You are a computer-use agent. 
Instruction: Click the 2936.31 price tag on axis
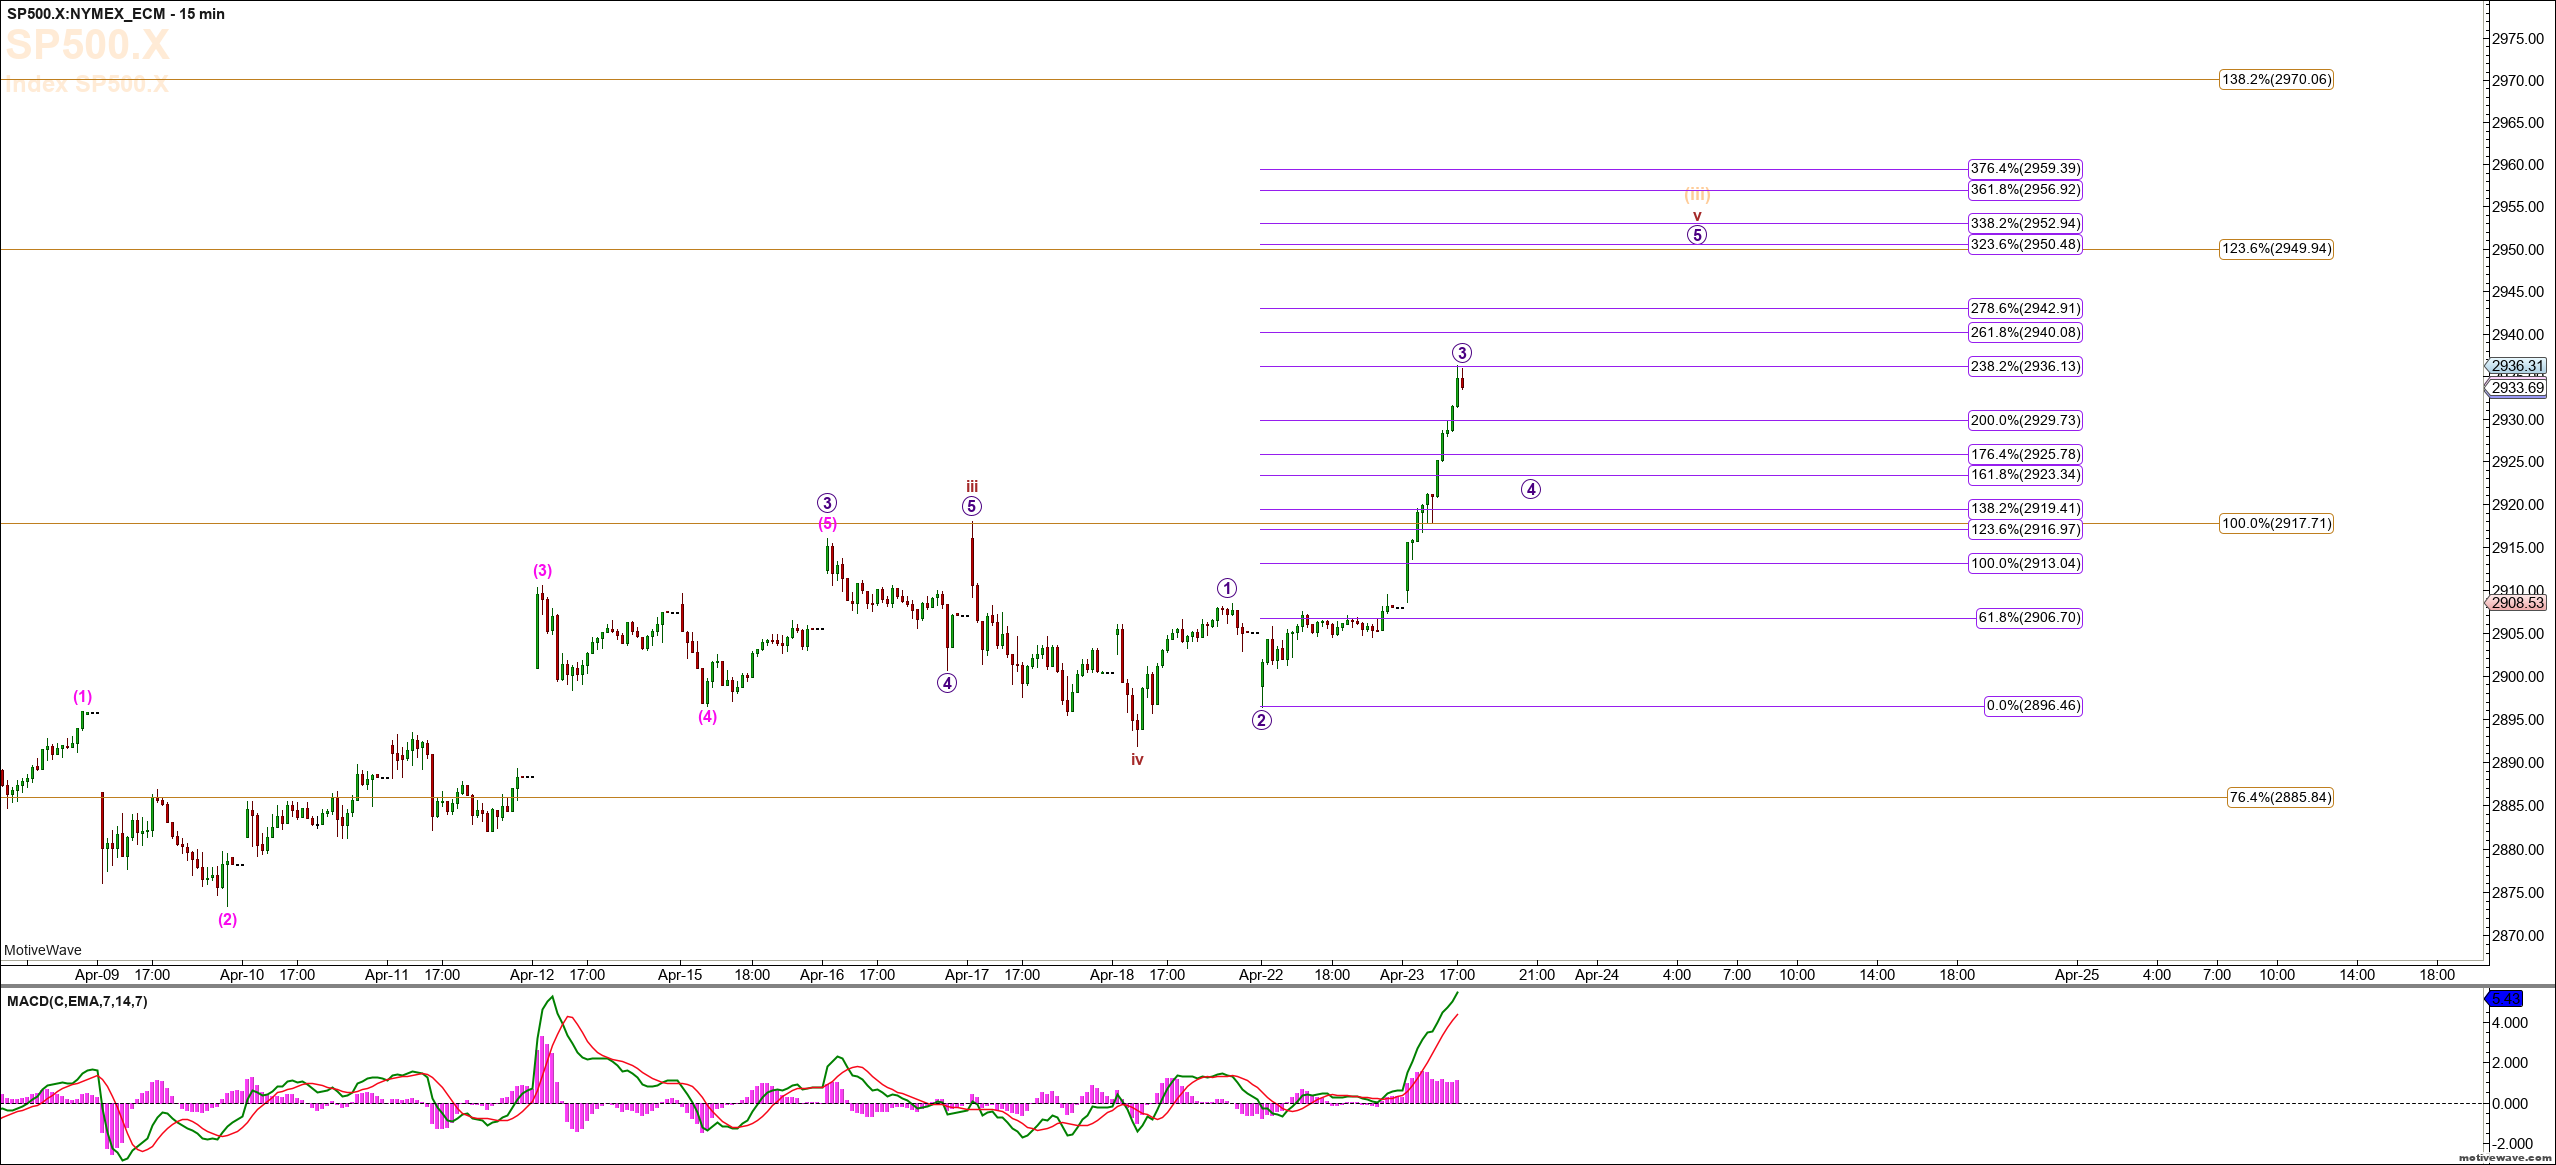[x=2517, y=366]
